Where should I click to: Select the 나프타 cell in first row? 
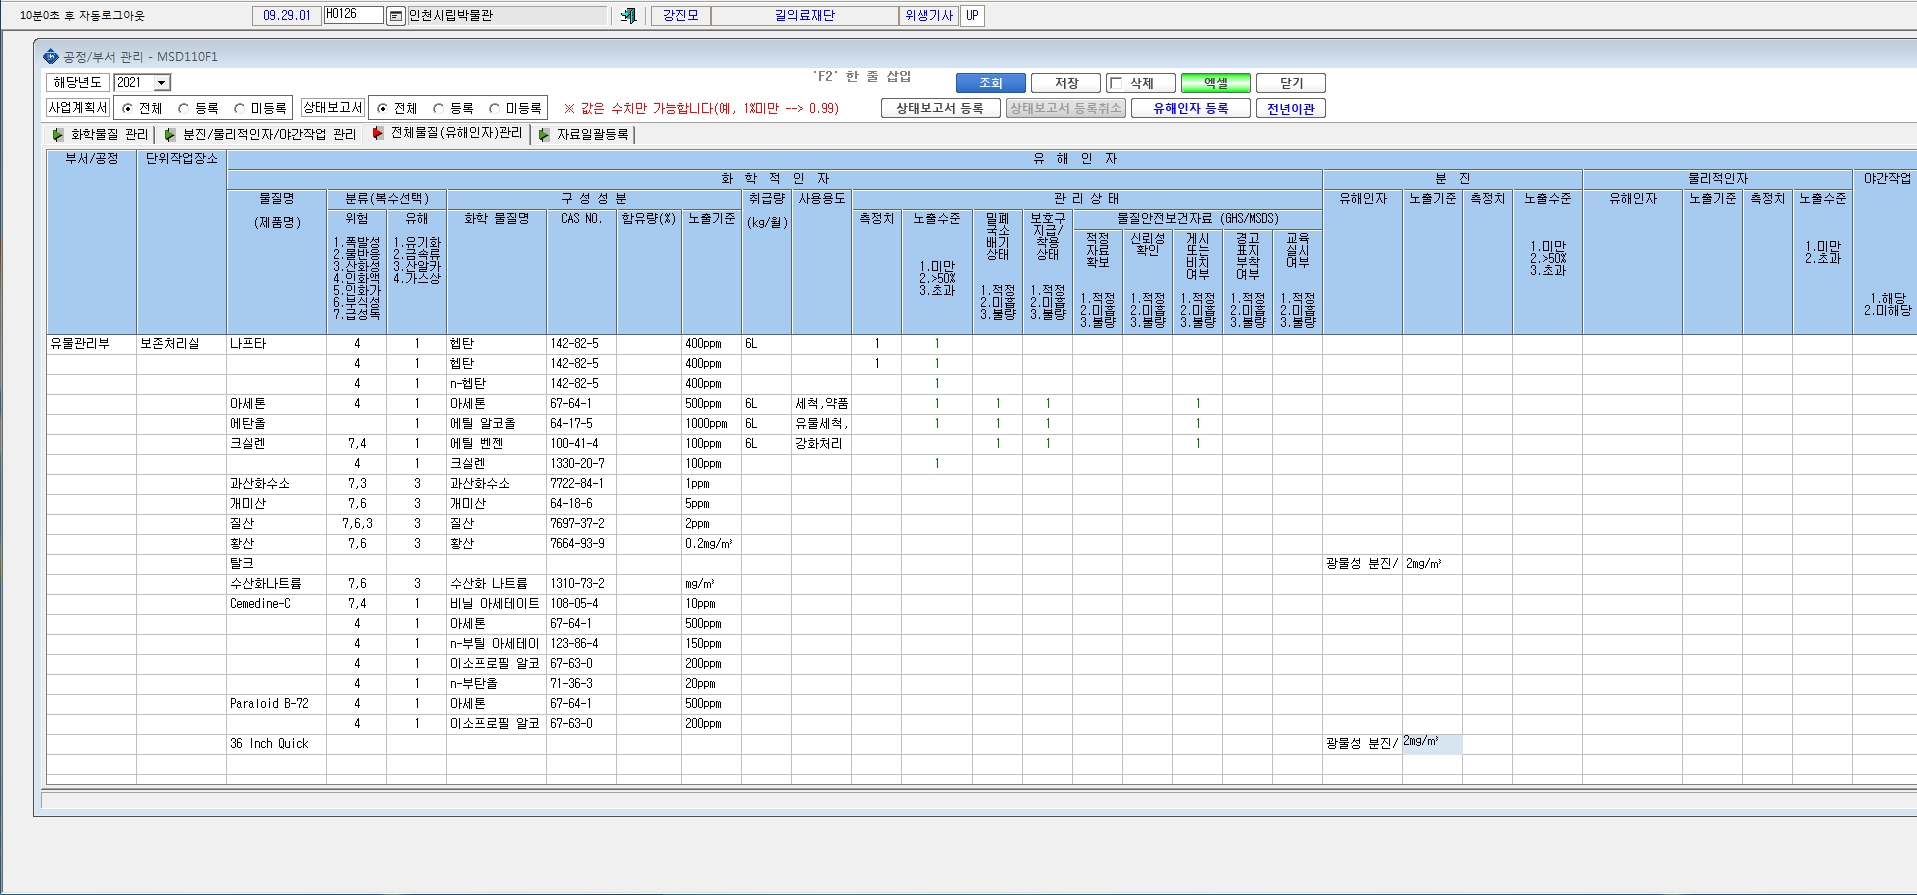(276, 344)
